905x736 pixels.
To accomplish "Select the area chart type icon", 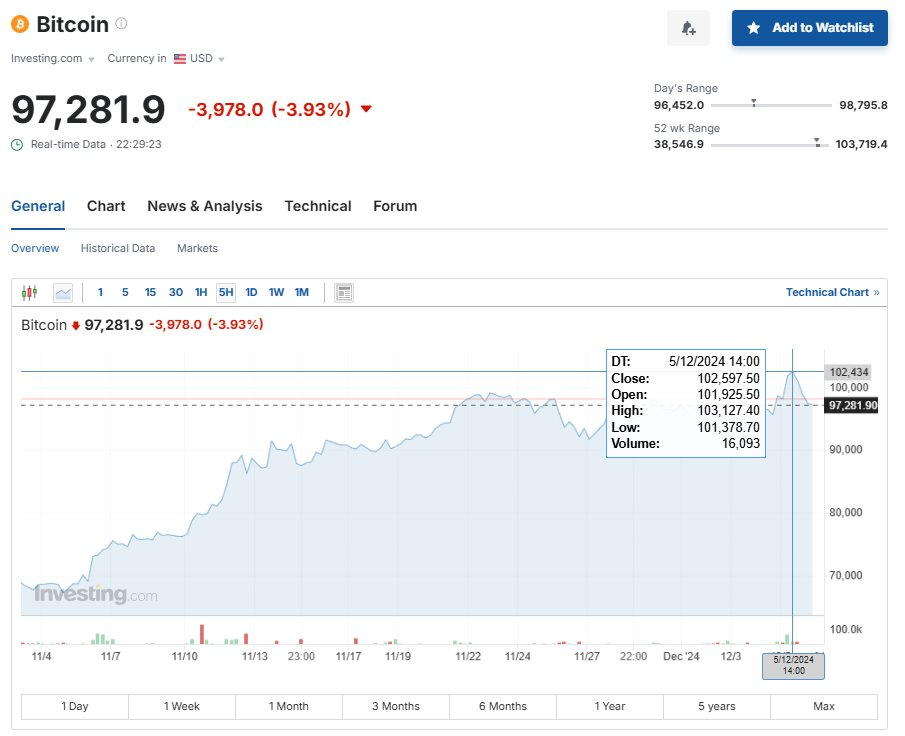I will click(63, 293).
